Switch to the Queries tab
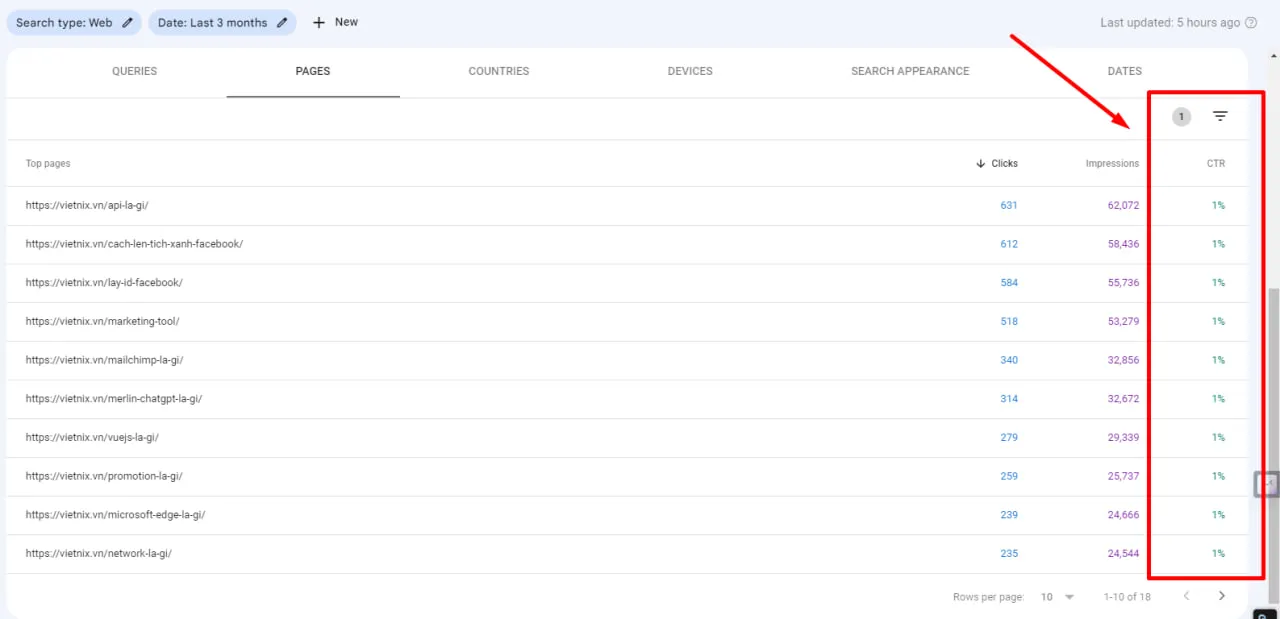The height and width of the screenshot is (619, 1280). pyautogui.click(x=134, y=71)
